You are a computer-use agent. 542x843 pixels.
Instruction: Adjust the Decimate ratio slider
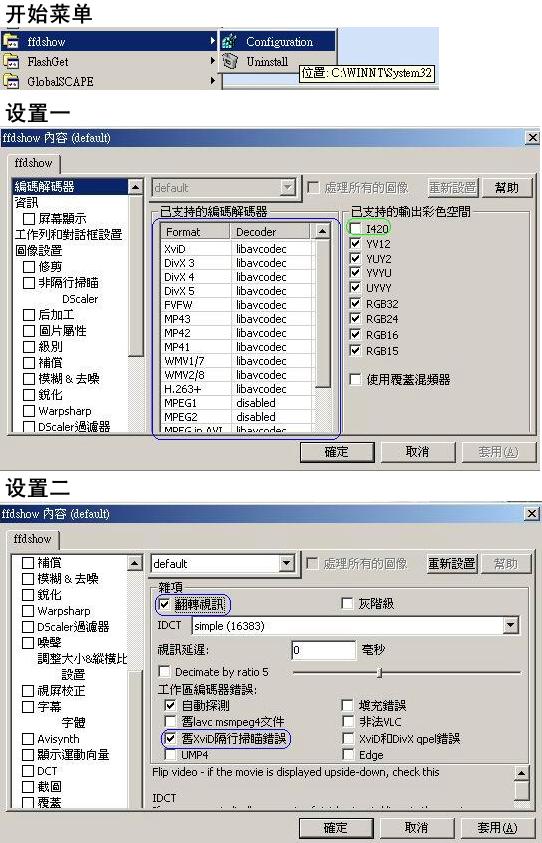[x=380, y=672]
